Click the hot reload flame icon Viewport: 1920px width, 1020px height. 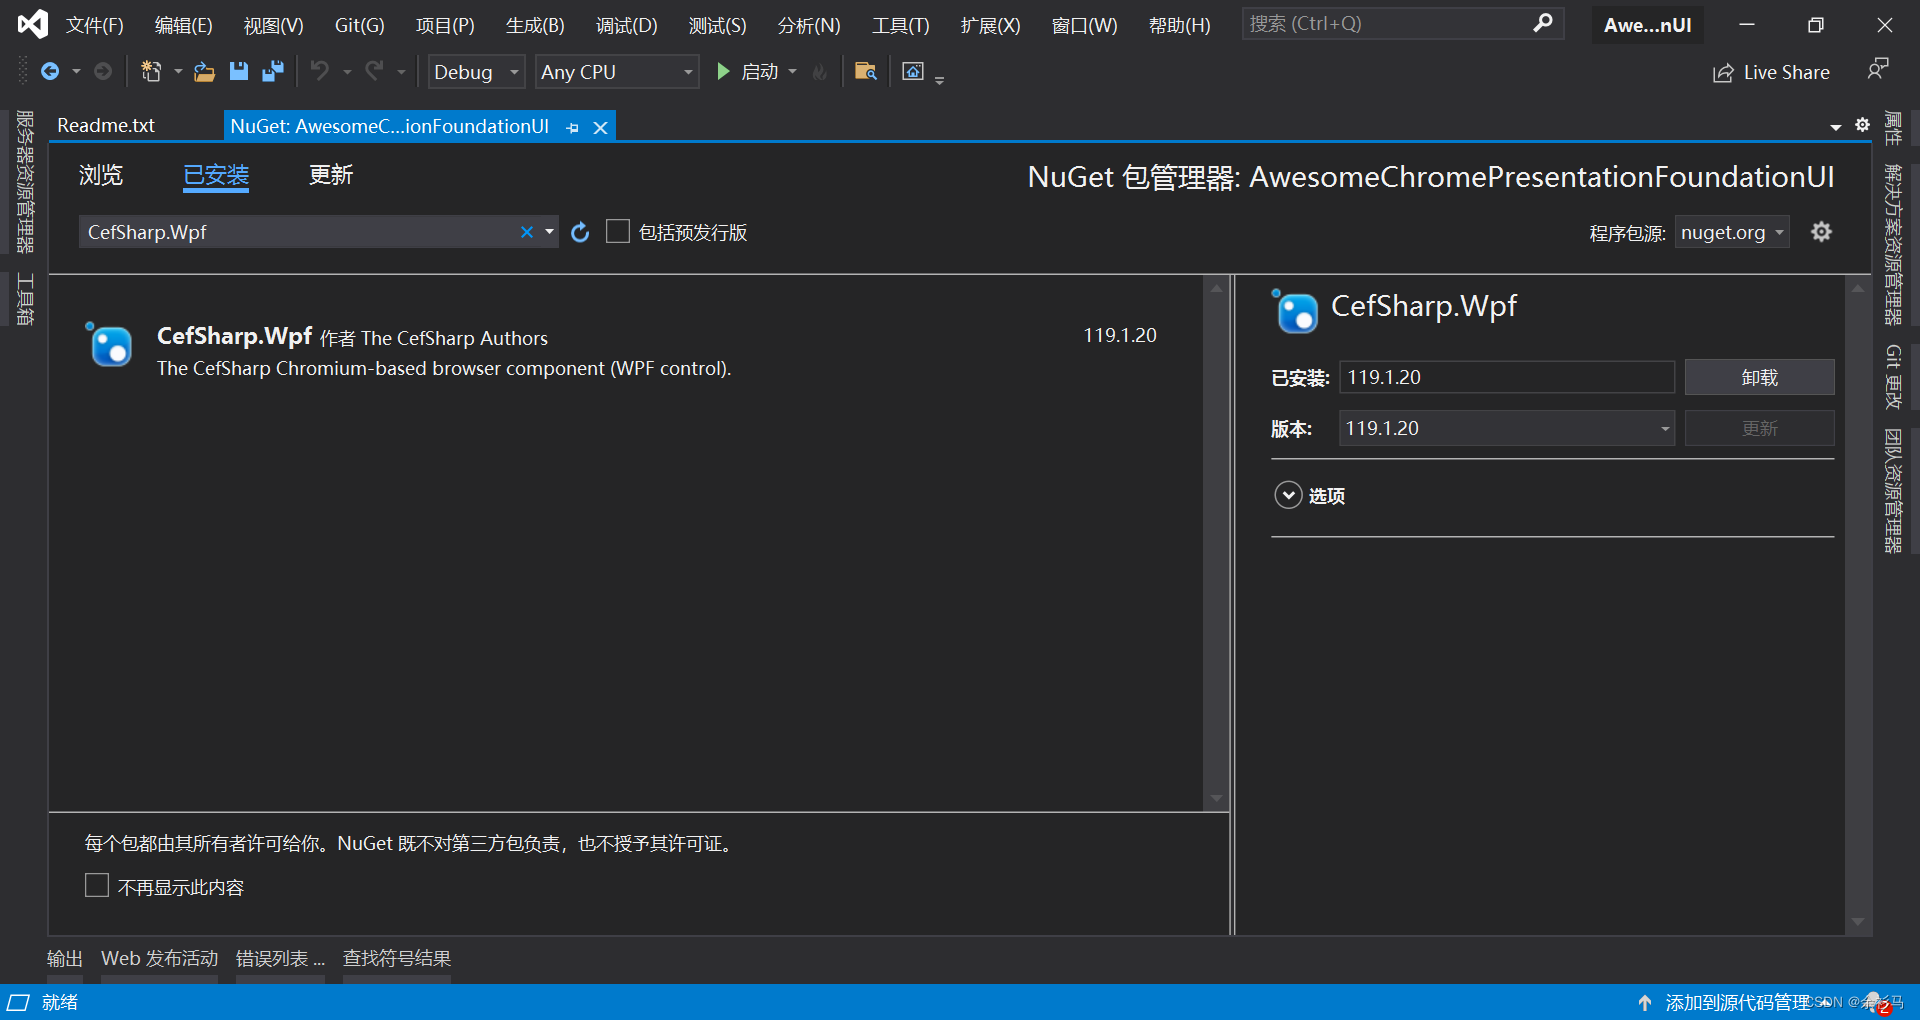(819, 72)
